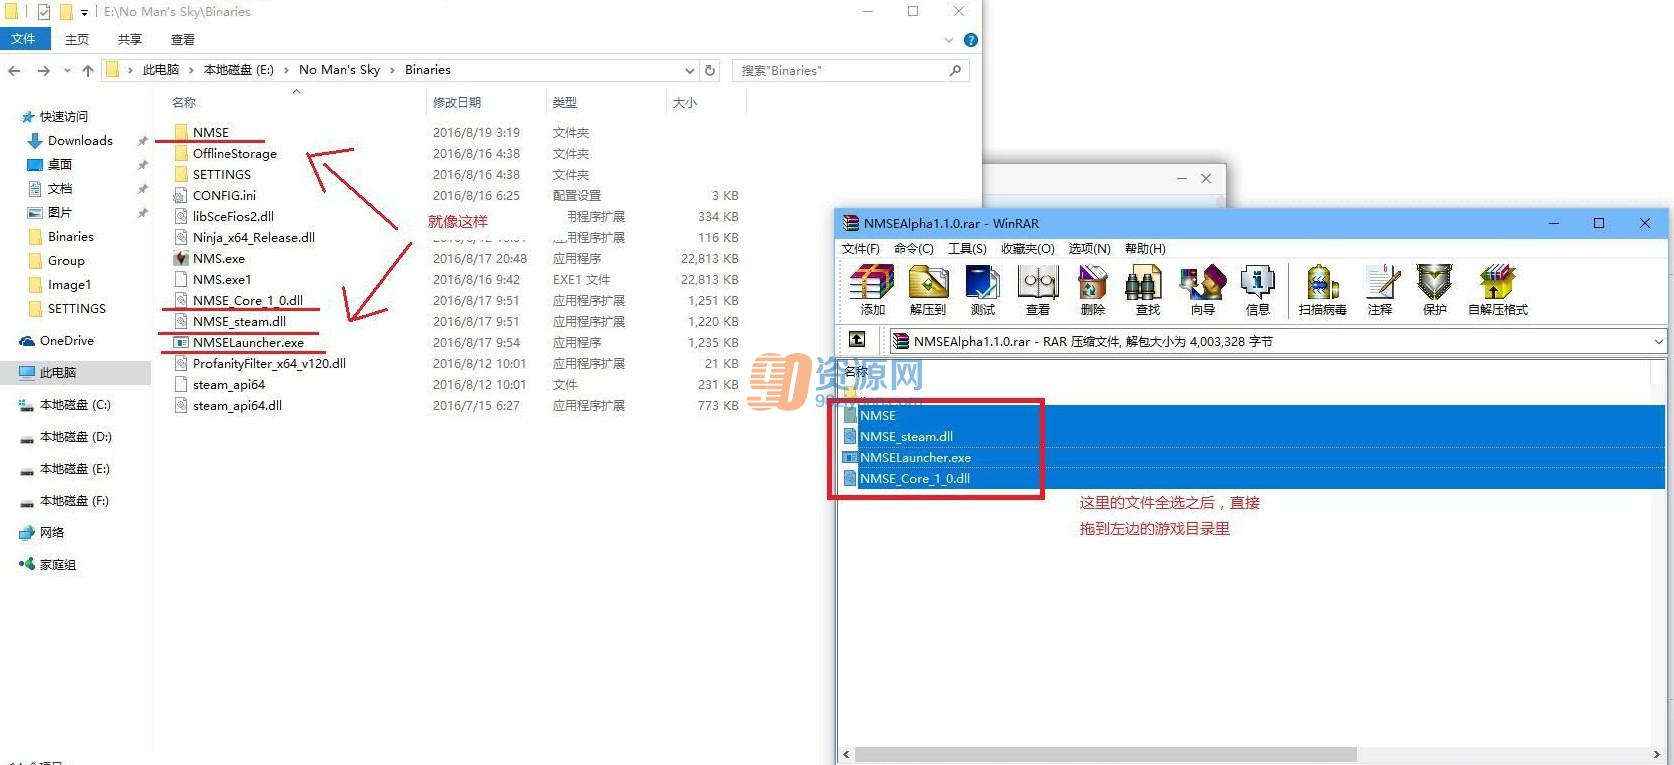Viewport: 1674px width, 765px height.
Task: Click the WinRAR horizontal scrollbar
Action: tap(1104, 754)
